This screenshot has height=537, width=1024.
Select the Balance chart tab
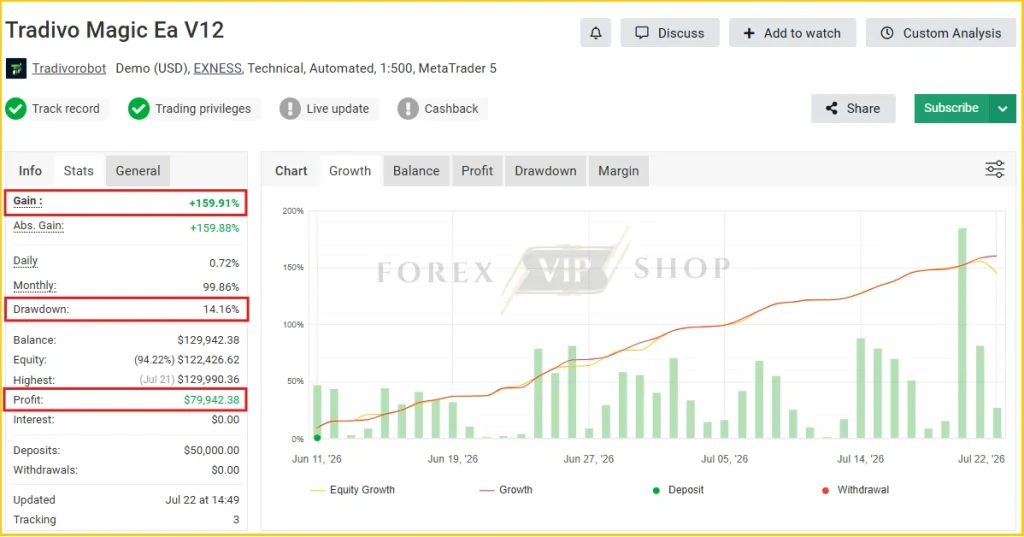(x=416, y=171)
